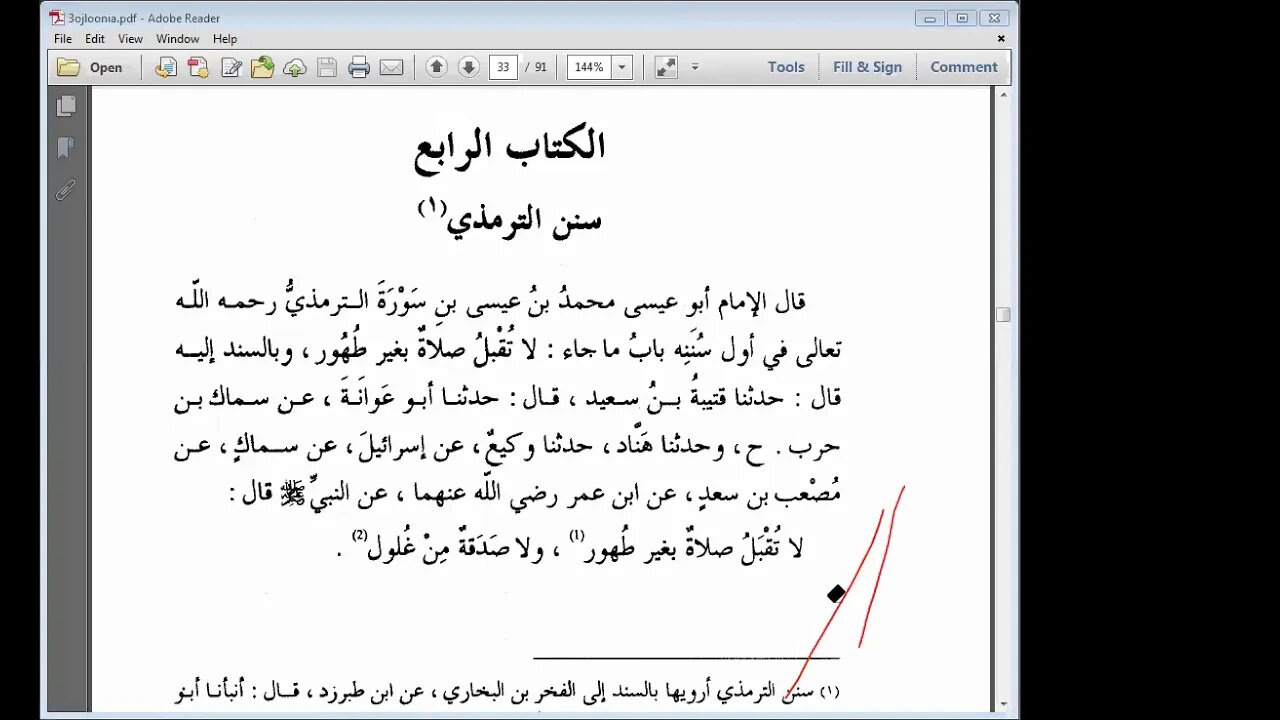Print the document with printer icon

[x=359, y=67]
